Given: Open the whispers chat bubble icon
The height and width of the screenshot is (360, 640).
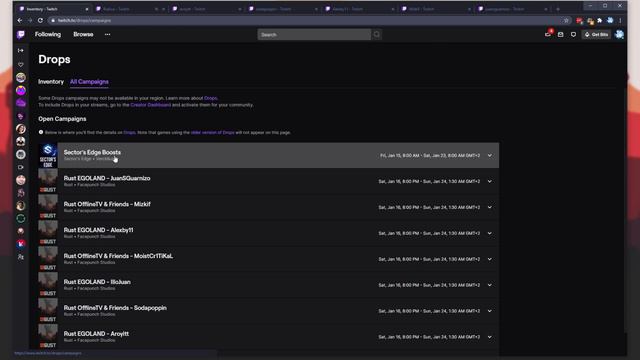Looking at the screenshot, I should coord(573,35).
